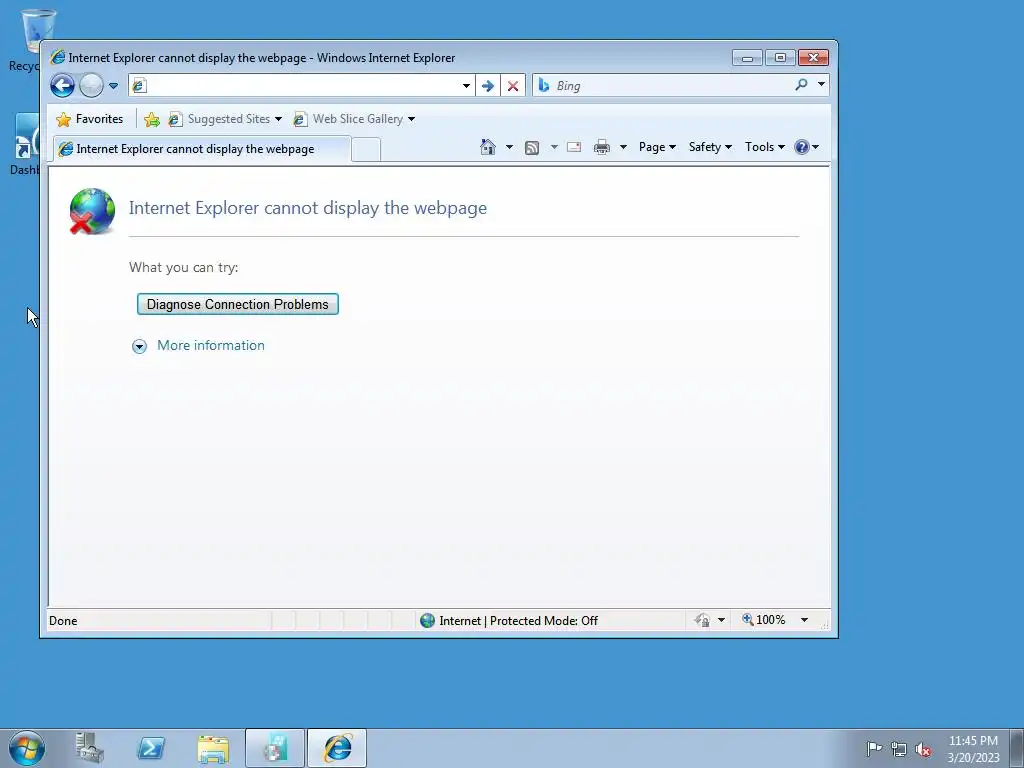Open the Web Slice Gallery link
Screen dimensions: 1024x768
point(354,119)
